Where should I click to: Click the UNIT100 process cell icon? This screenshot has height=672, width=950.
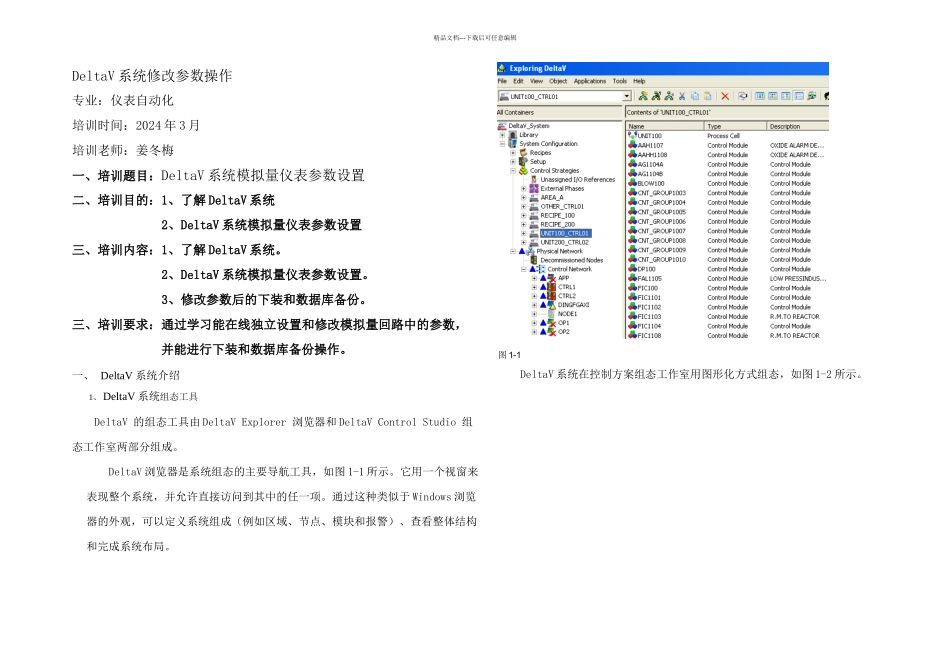click(x=633, y=136)
